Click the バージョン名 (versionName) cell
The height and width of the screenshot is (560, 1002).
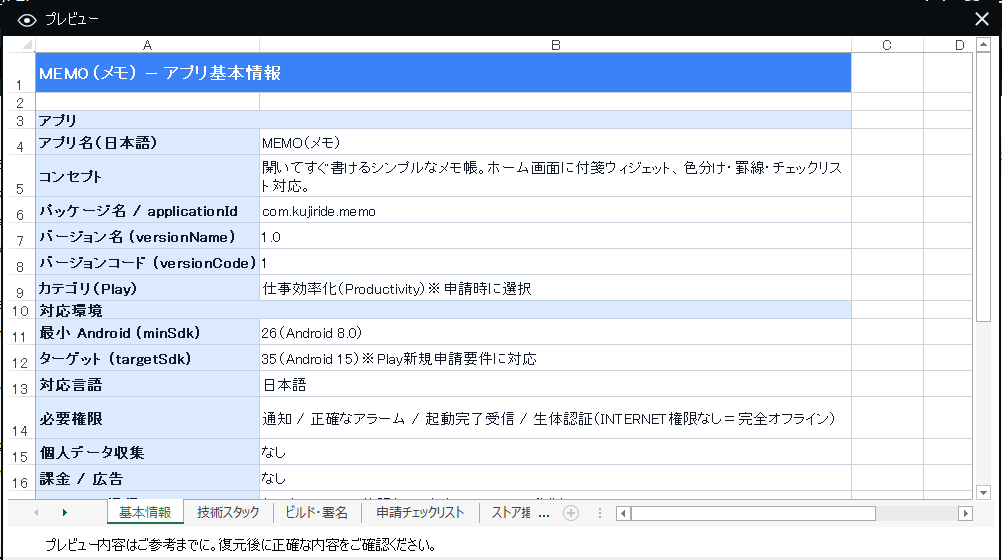[147, 237]
